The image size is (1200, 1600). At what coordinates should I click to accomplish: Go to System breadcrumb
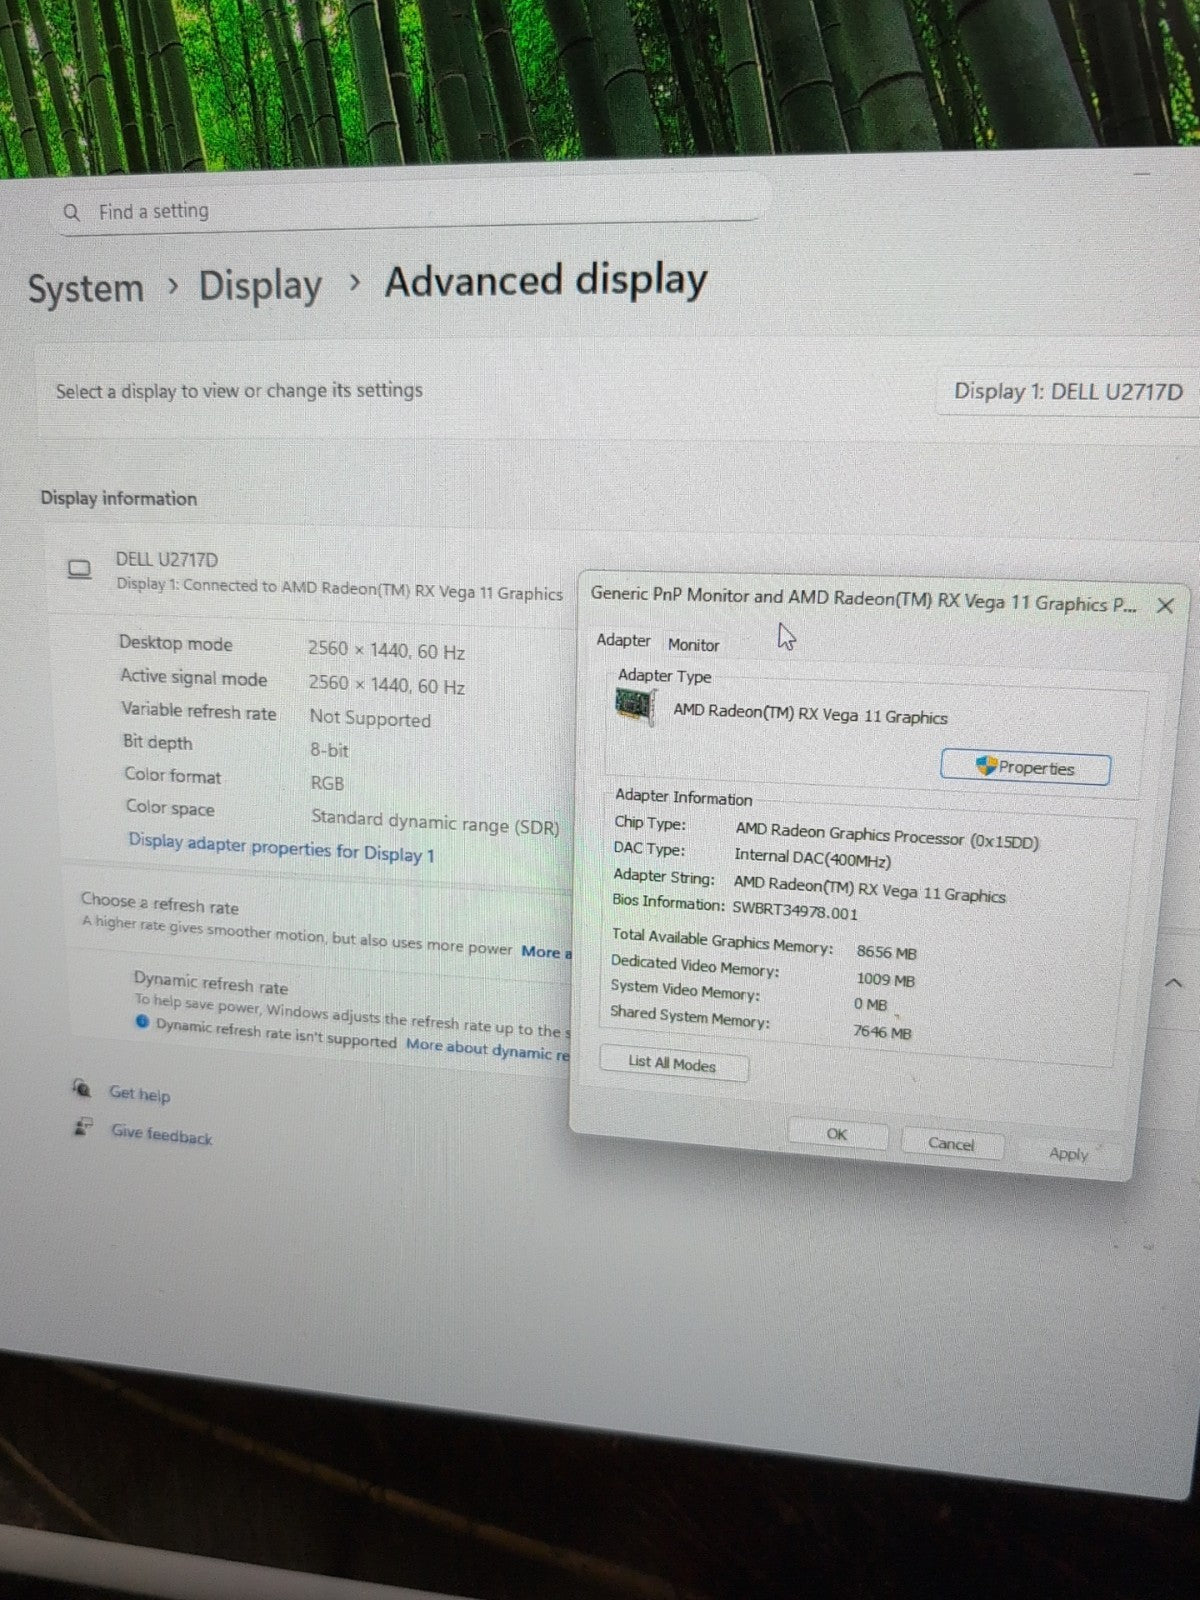click(86, 288)
